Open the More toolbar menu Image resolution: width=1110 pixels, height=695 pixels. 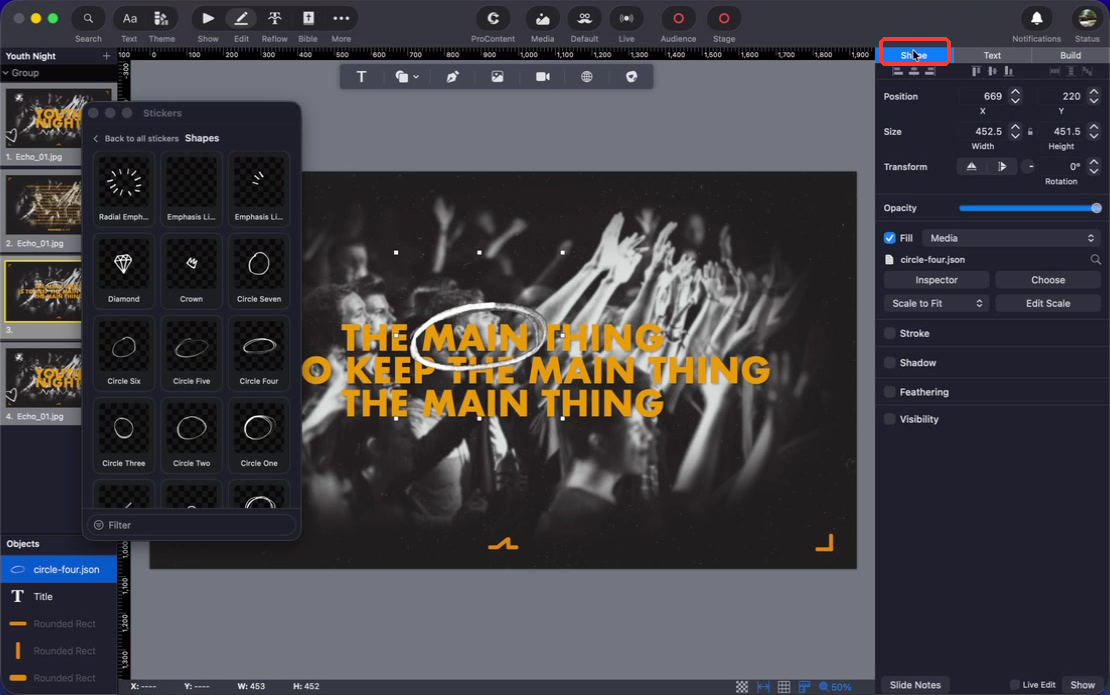click(x=341, y=18)
